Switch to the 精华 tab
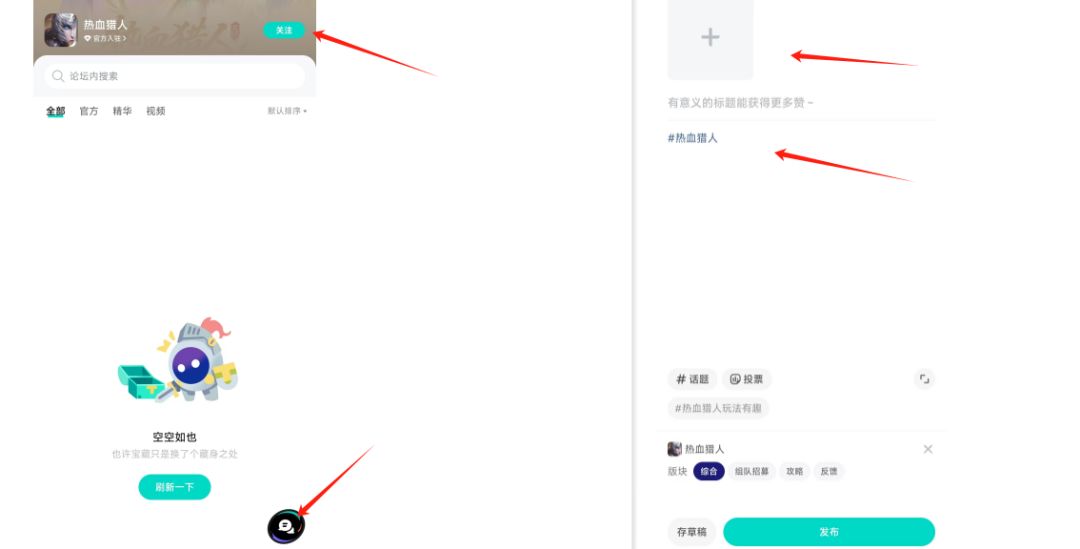Screen dimensions: 1080x549 click(x=122, y=111)
